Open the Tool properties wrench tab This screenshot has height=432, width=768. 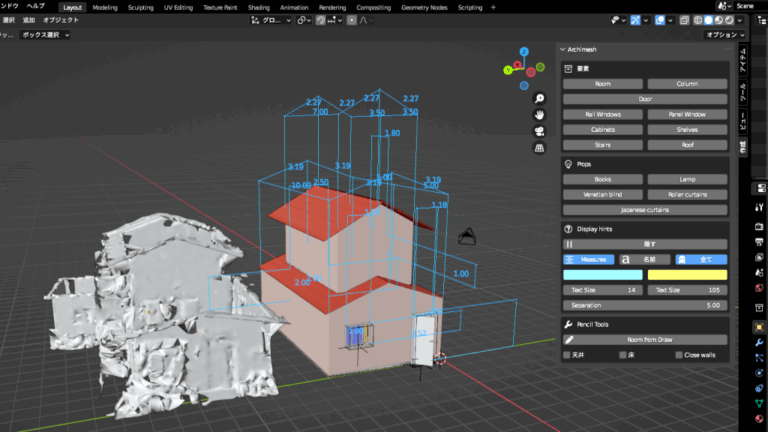click(x=759, y=343)
